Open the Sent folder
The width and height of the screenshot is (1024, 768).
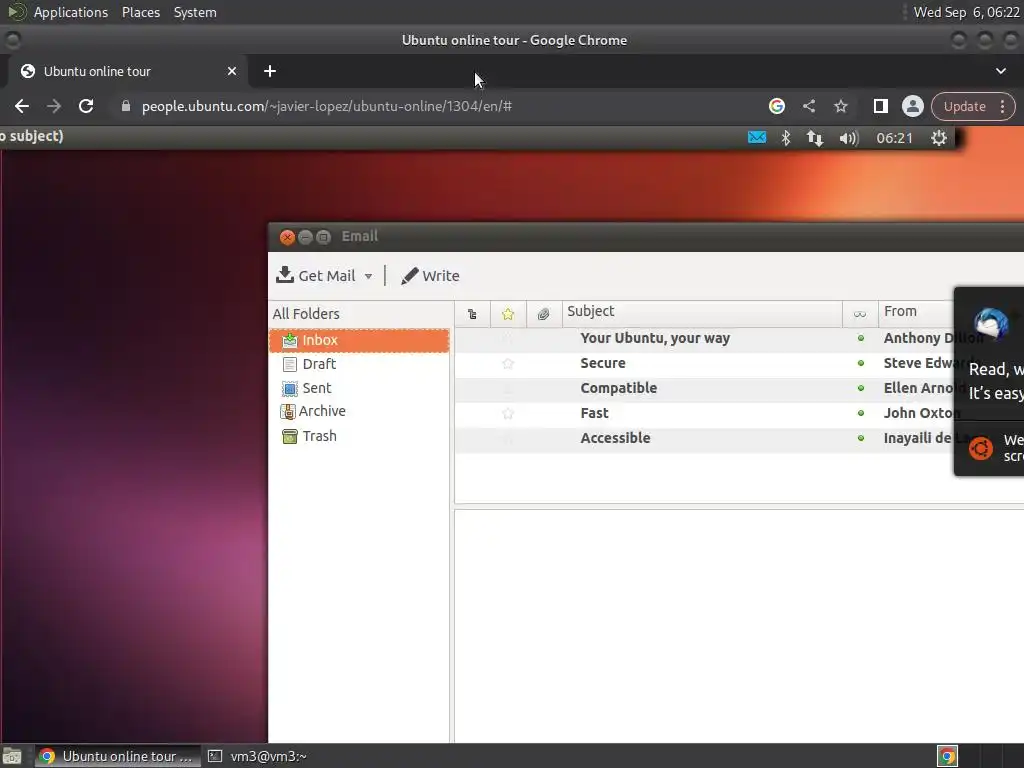307,388
